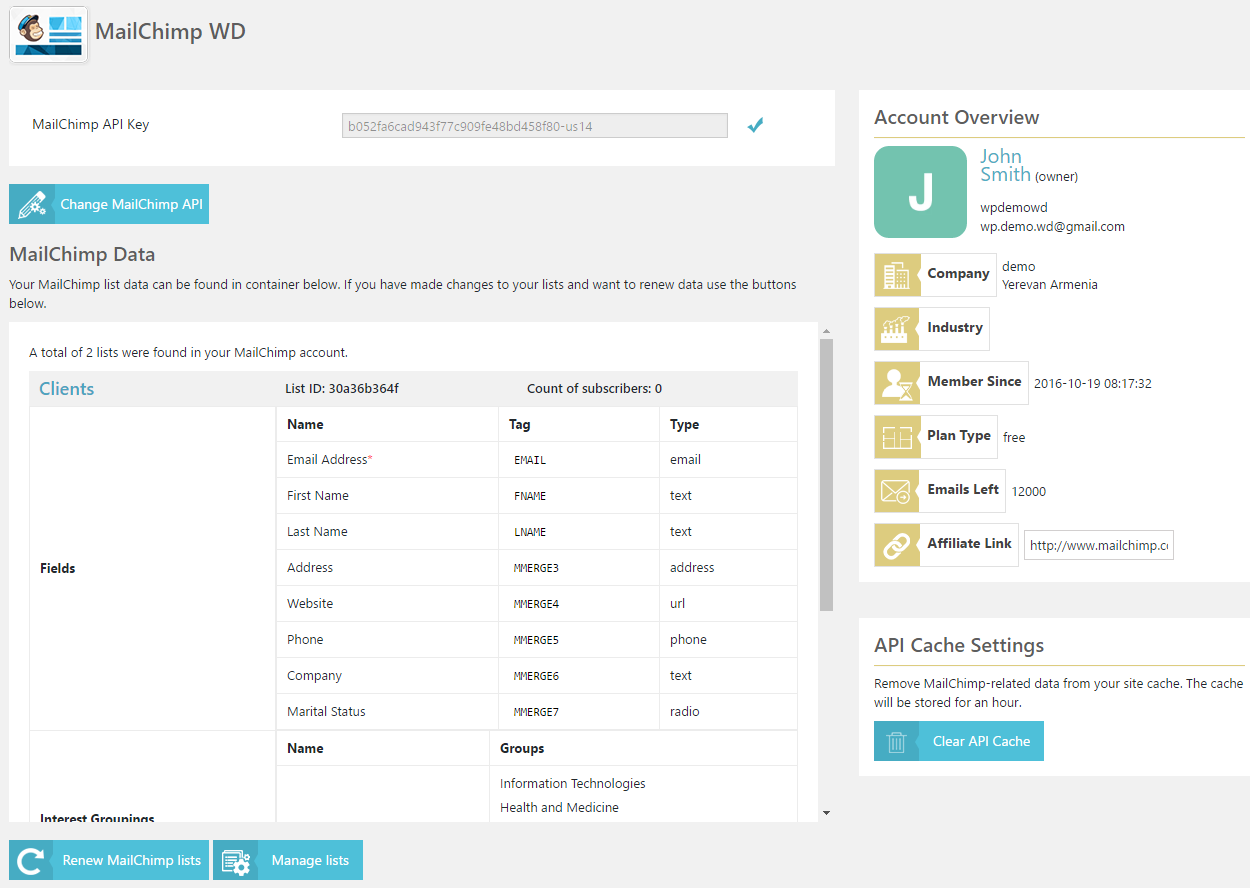The height and width of the screenshot is (888, 1250).
Task: Click the Emails Left envelope icon
Action: coord(896,490)
